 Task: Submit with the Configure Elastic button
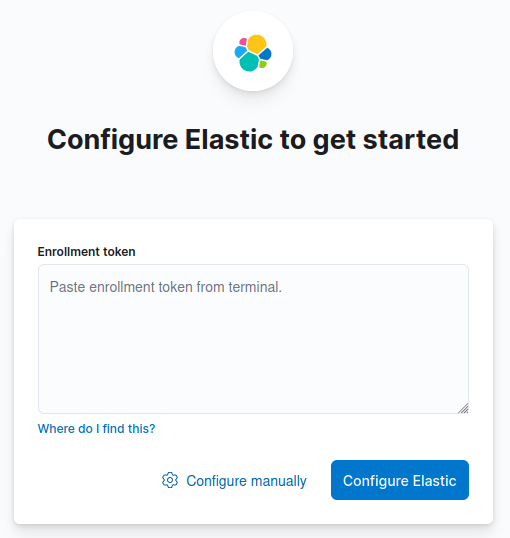click(x=400, y=480)
